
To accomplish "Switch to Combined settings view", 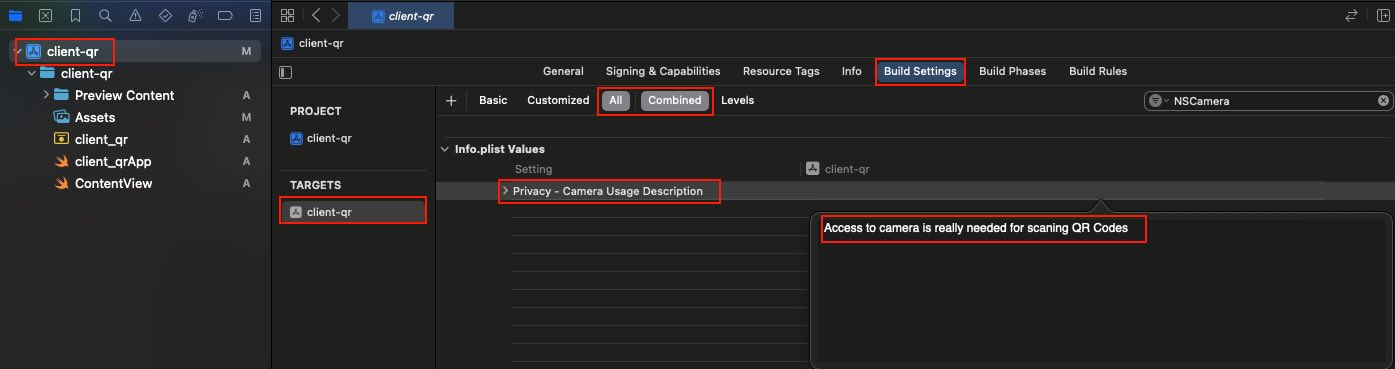I will (x=675, y=100).
